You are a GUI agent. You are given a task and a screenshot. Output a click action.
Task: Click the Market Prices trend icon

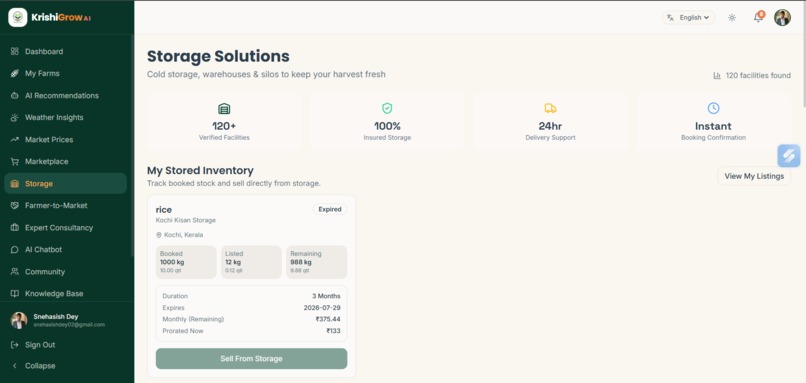pos(14,139)
